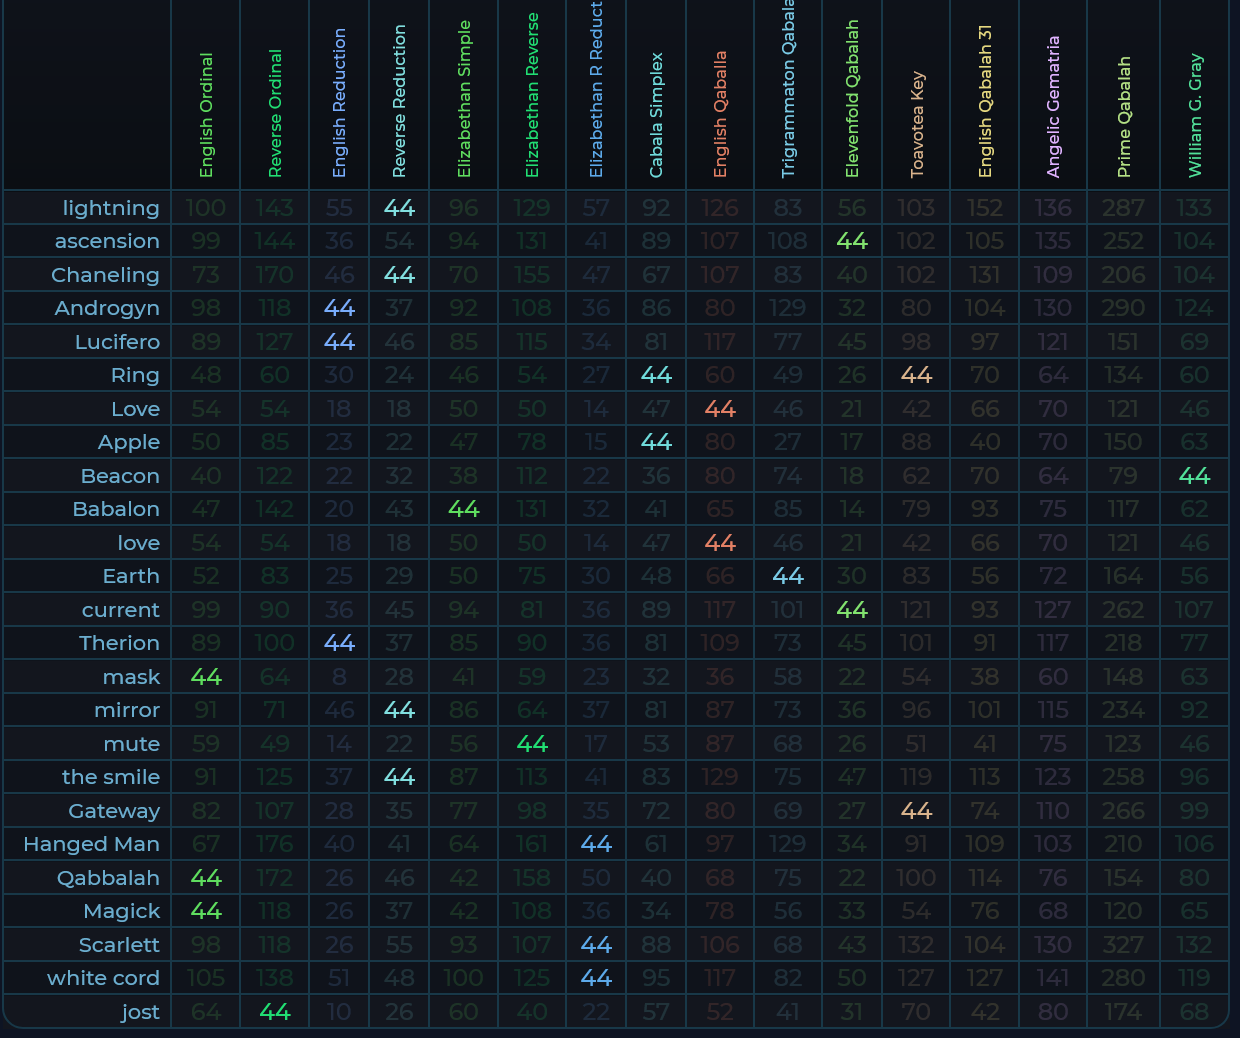Viewport: 1240px width, 1038px height.
Task: Select the Androgyn row label
Action: coord(107,308)
